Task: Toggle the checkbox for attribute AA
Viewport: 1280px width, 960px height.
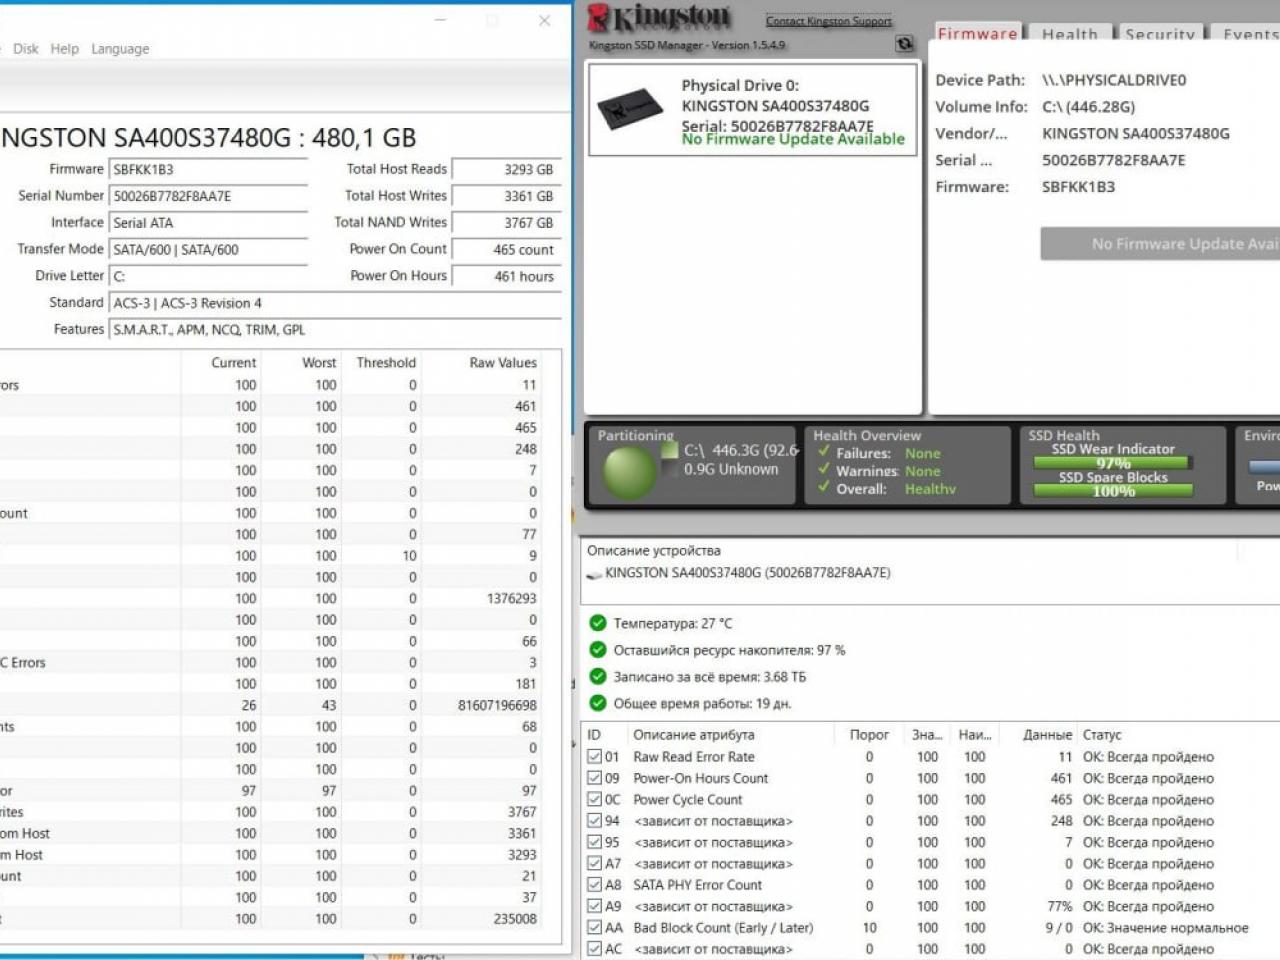Action: [594, 928]
